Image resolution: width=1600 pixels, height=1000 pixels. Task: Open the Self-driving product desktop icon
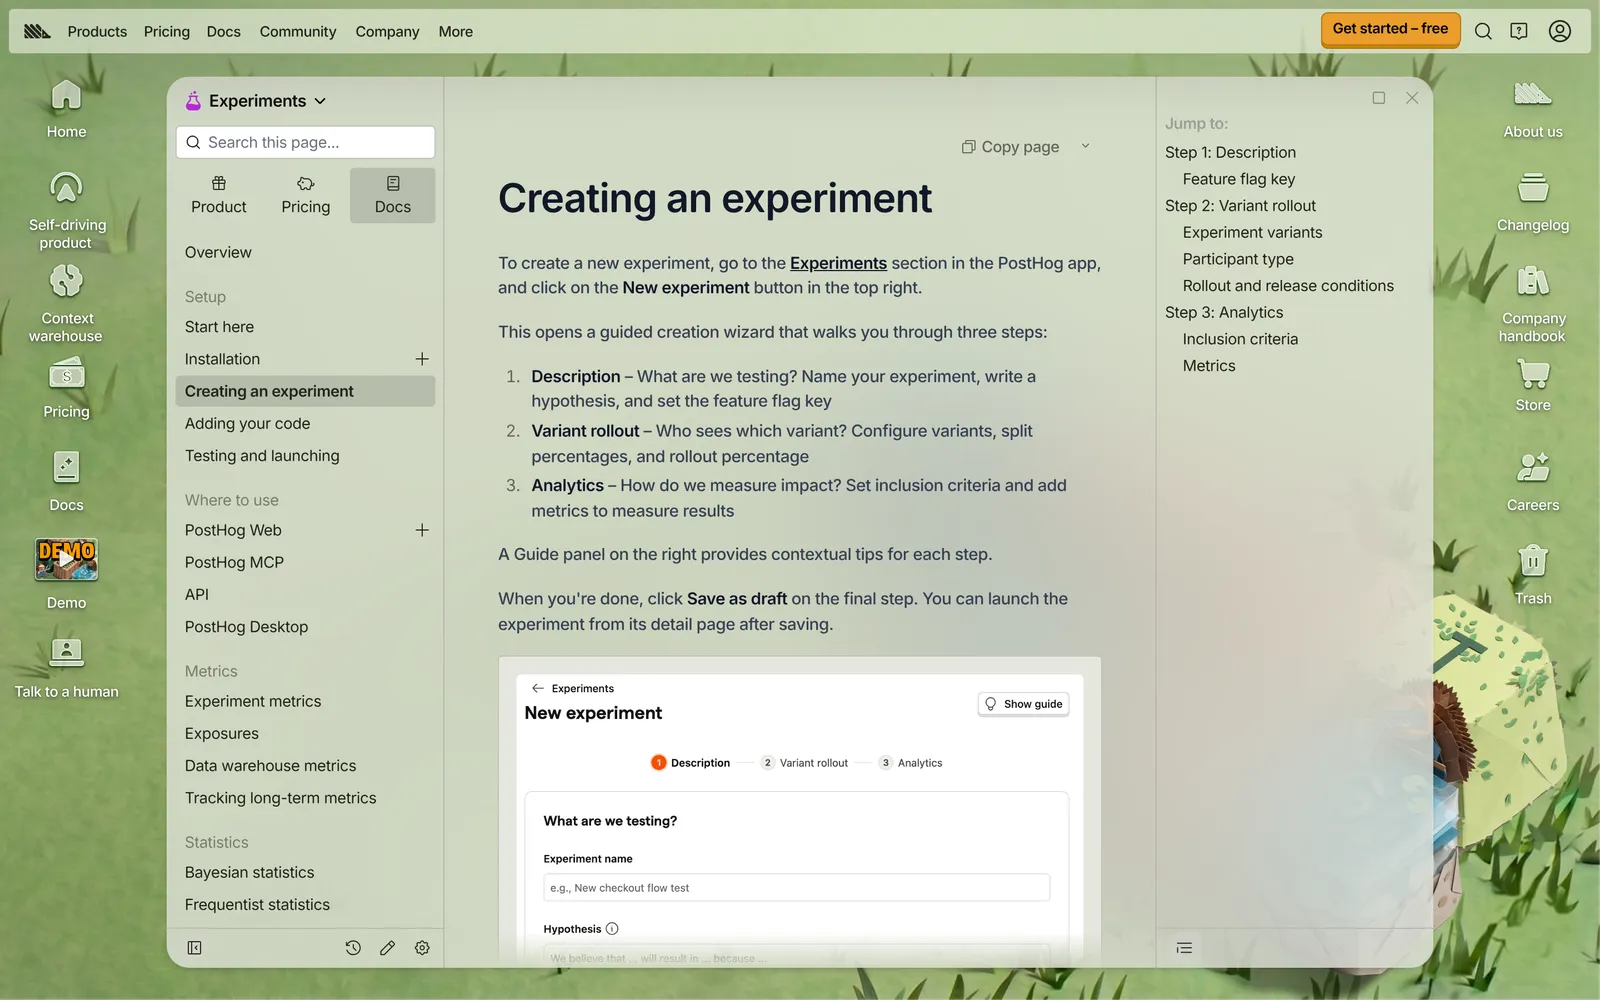tap(66, 210)
